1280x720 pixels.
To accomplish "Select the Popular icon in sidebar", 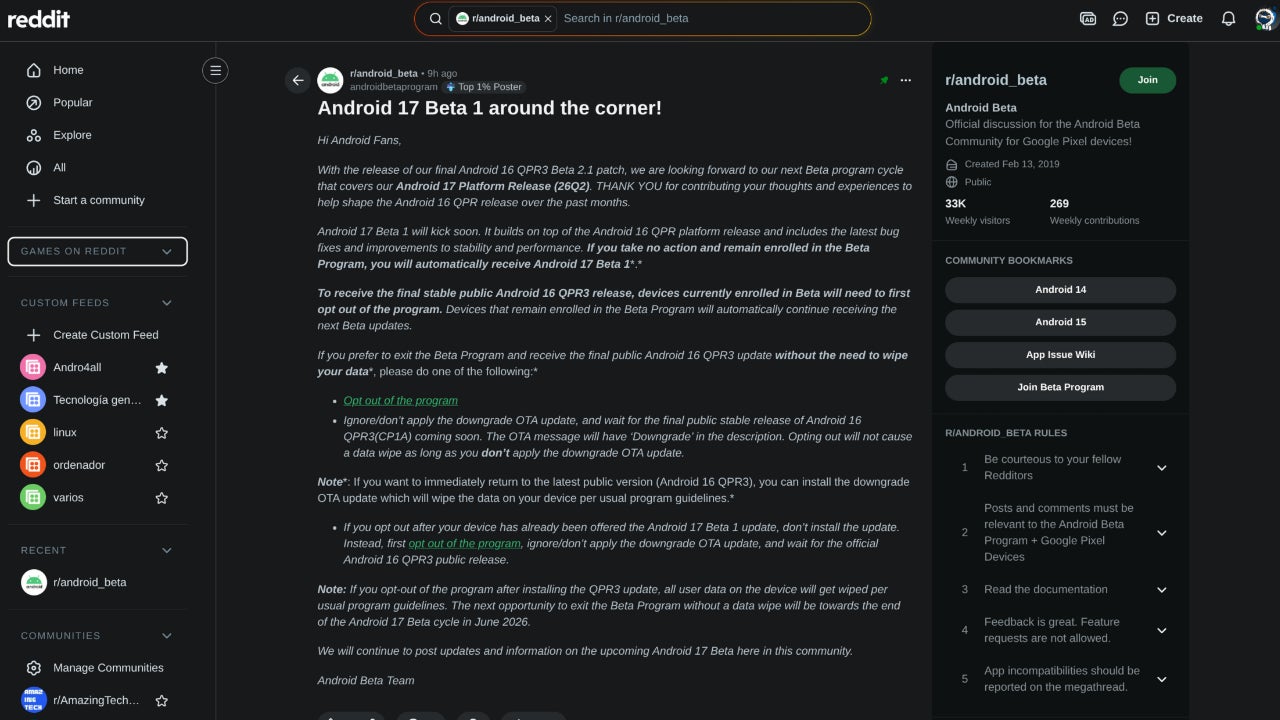I will (34, 102).
